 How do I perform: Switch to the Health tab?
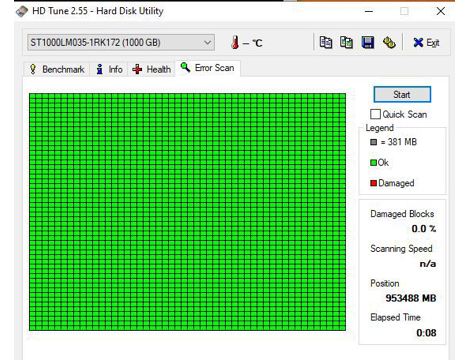coord(152,69)
